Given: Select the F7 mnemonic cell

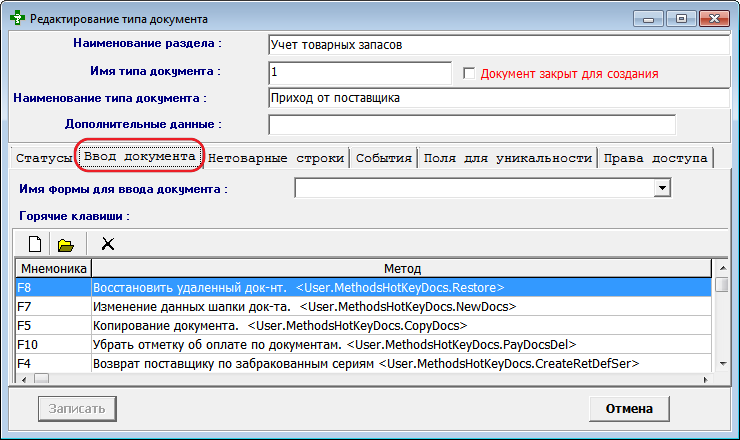Looking at the screenshot, I should click(53, 307).
